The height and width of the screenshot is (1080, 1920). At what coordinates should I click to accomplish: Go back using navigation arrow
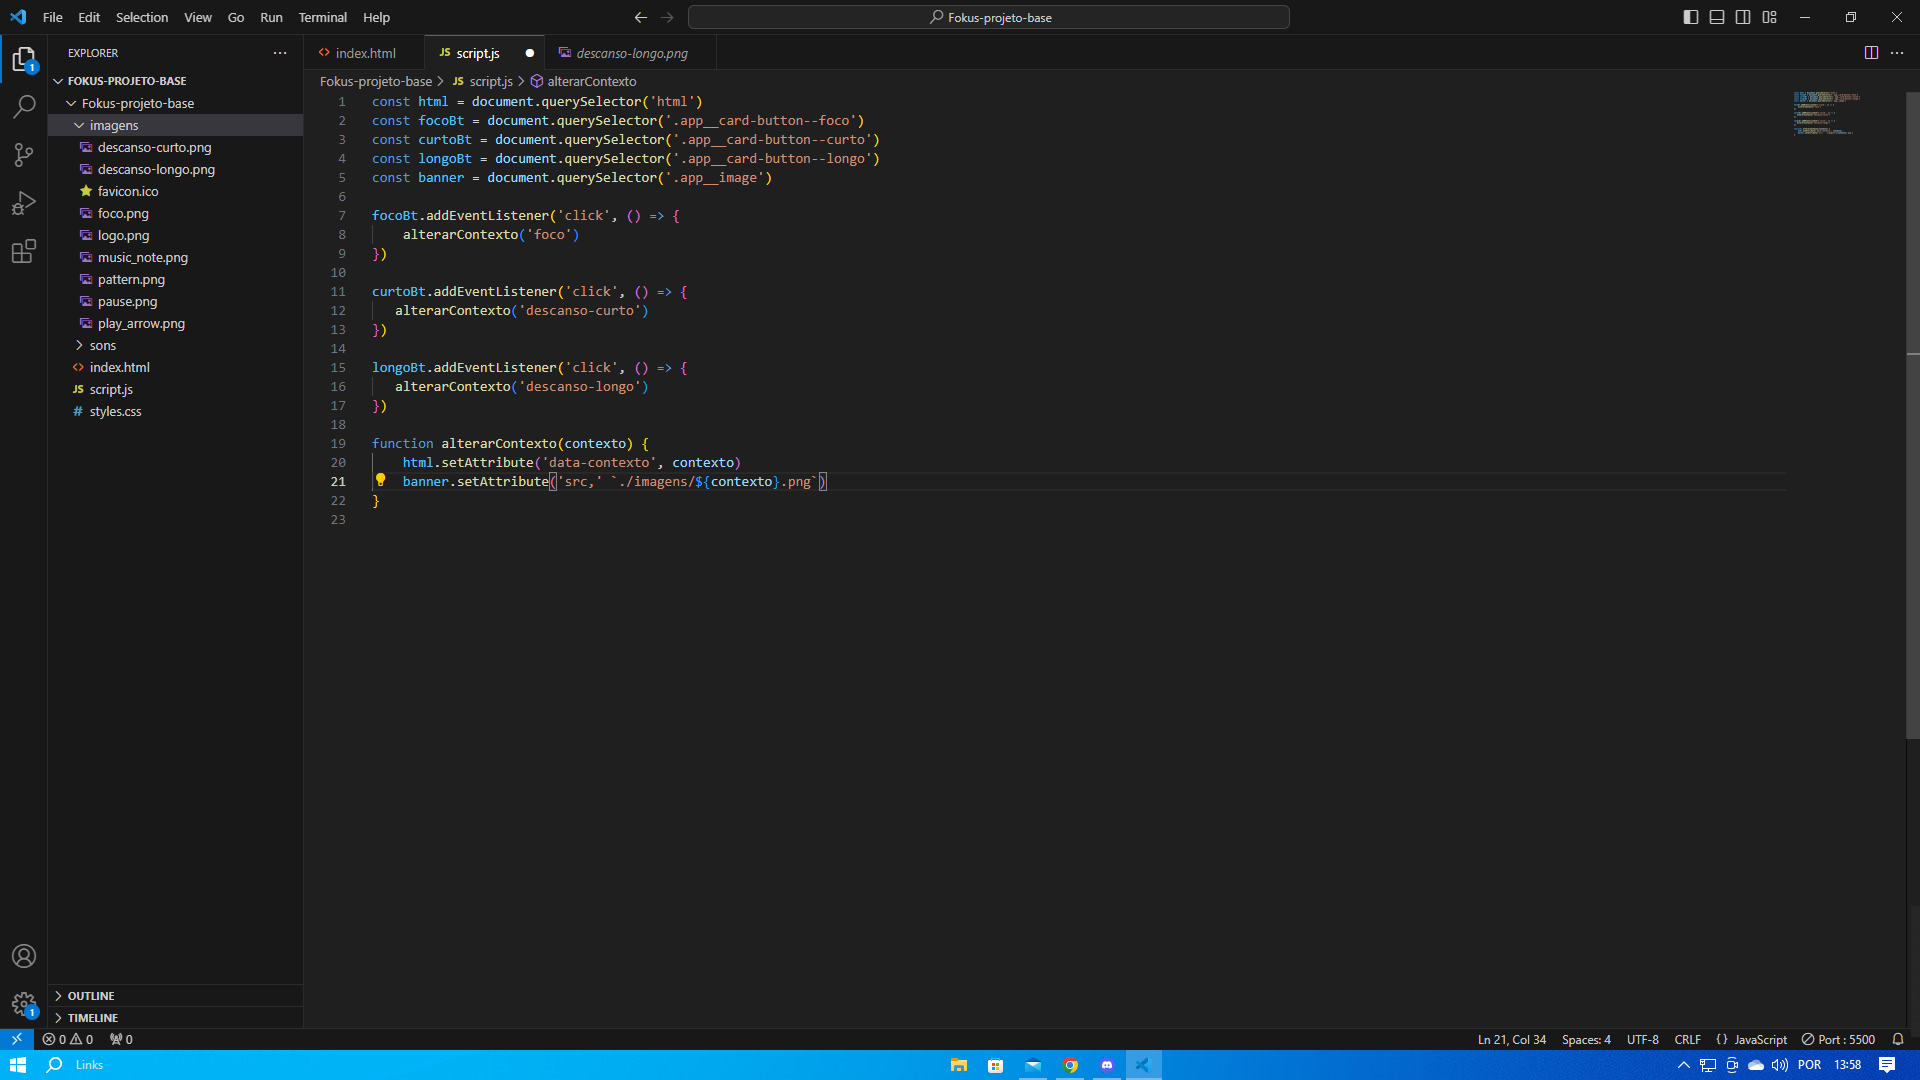(640, 17)
